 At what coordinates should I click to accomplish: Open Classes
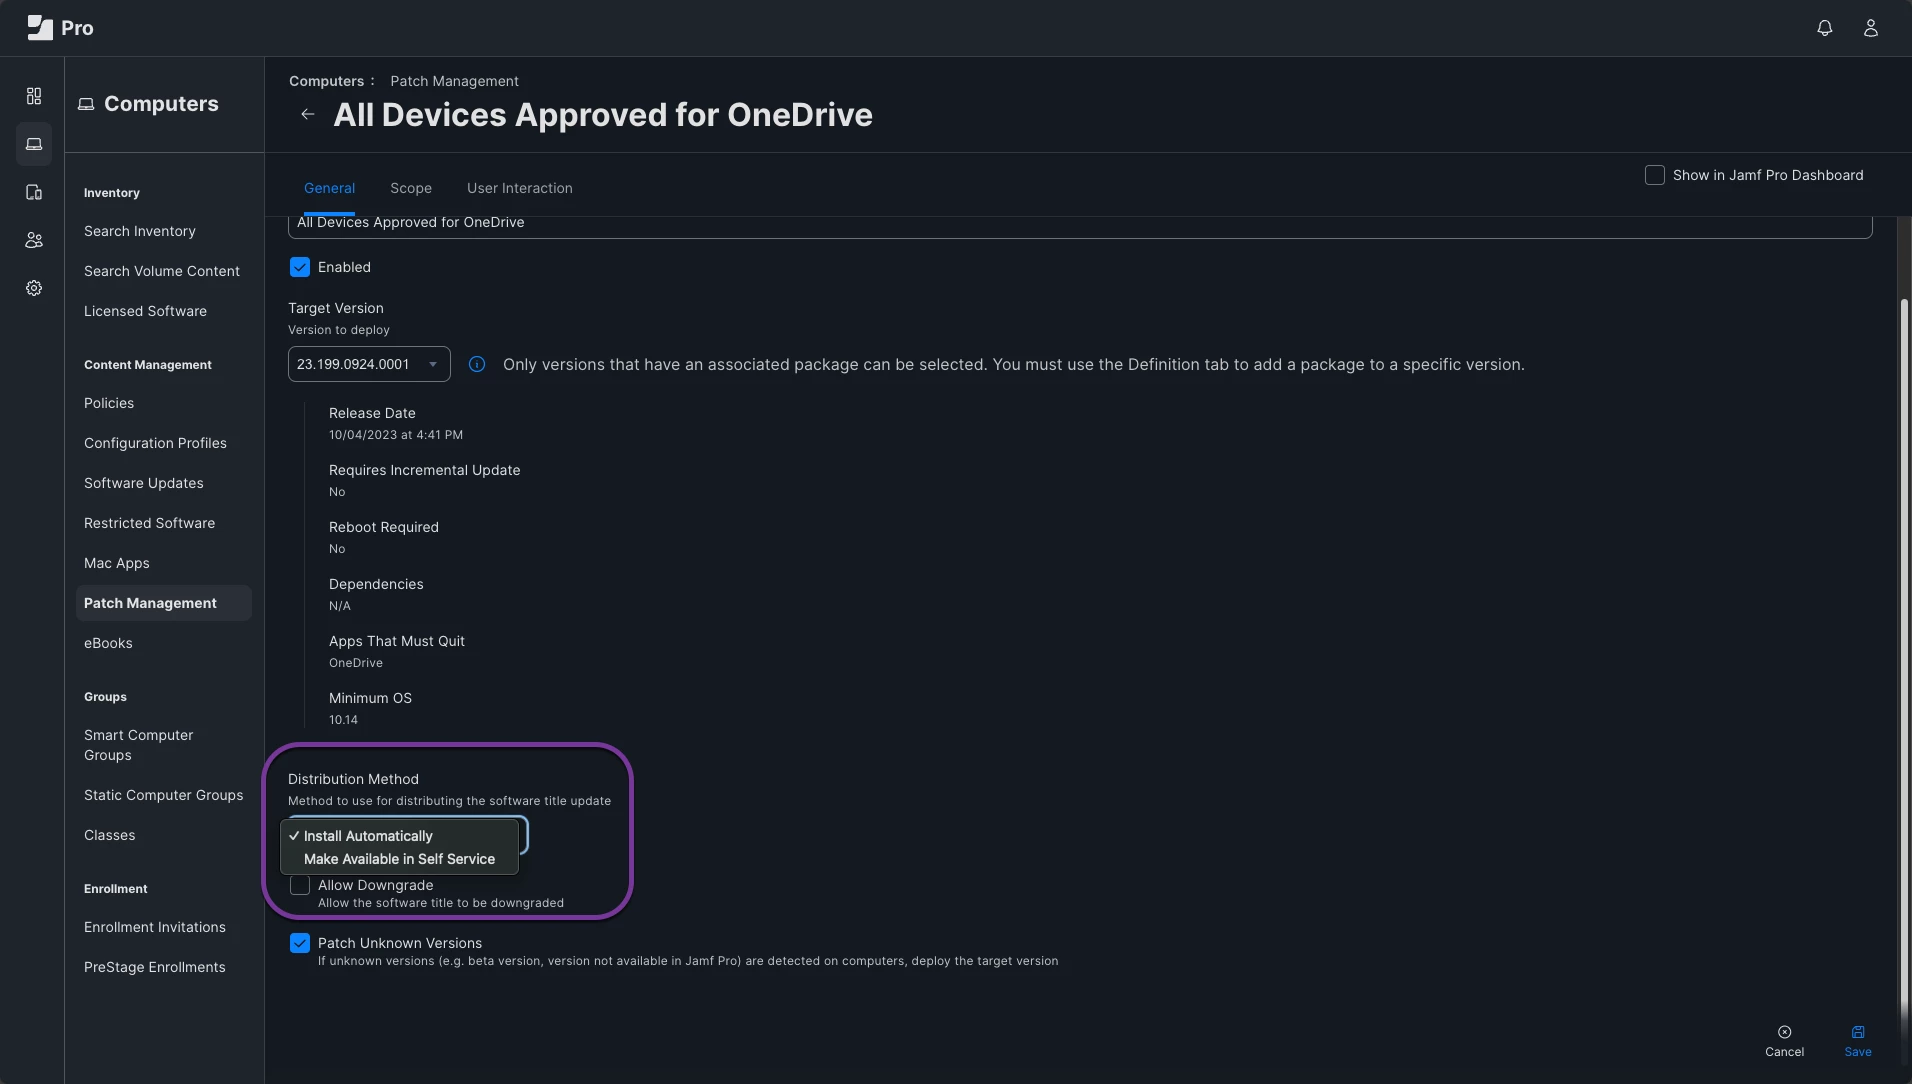[x=110, y=835]
